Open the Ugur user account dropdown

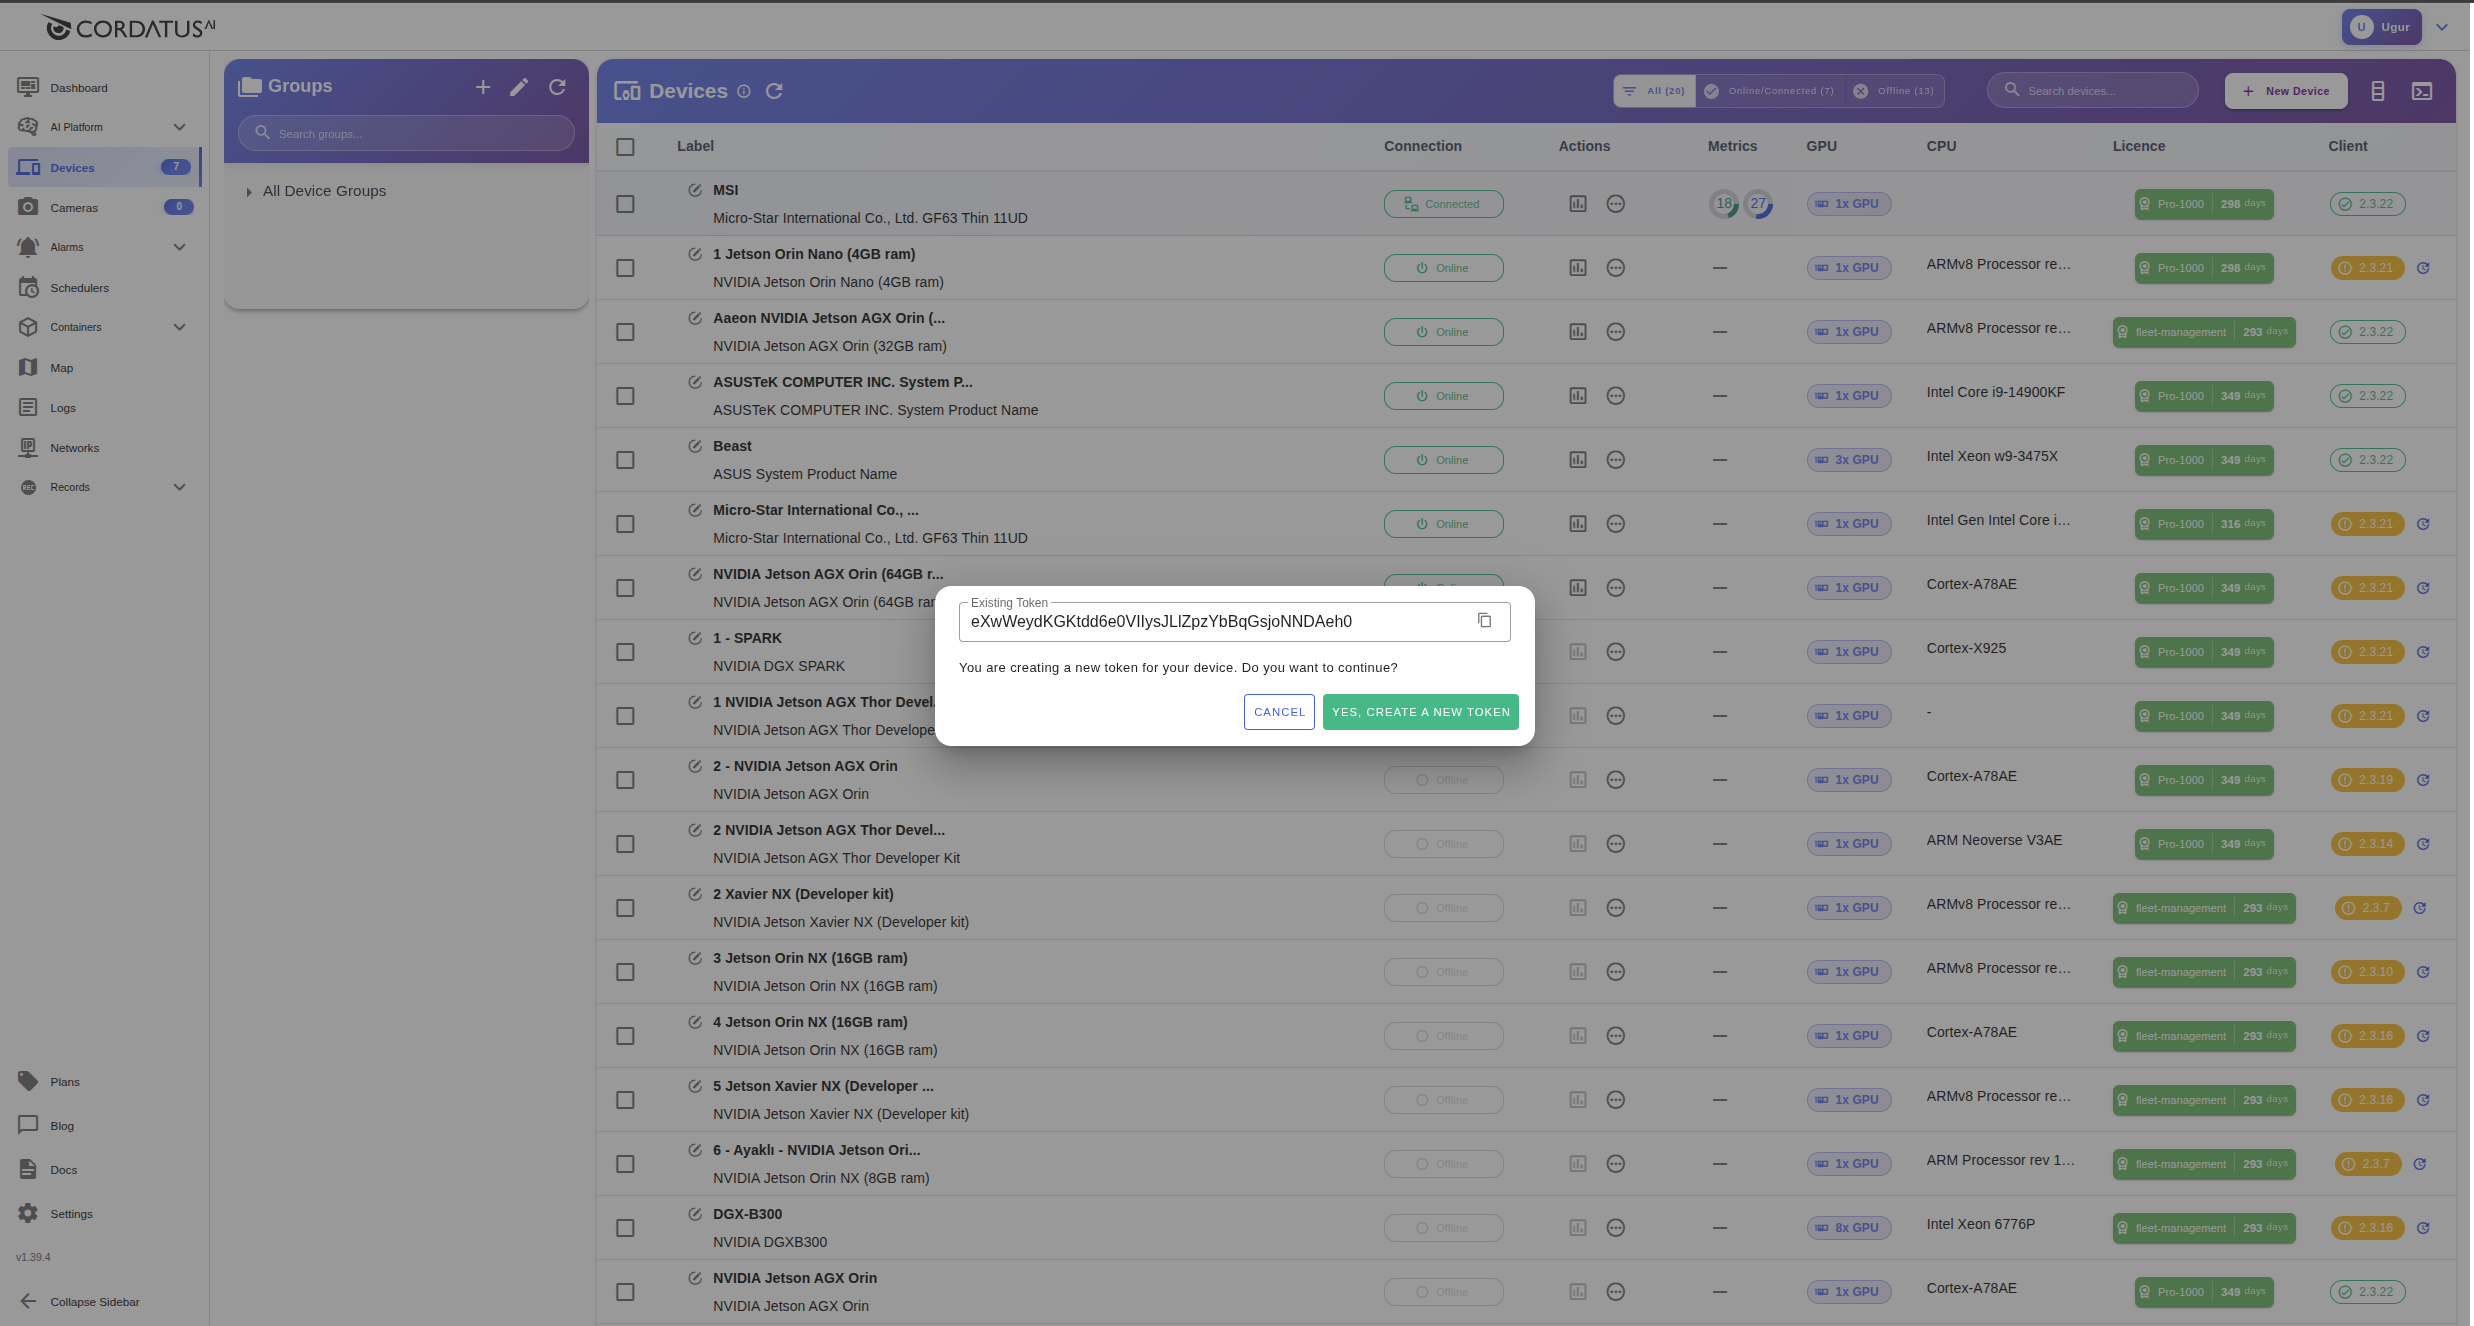point(2442,27)
